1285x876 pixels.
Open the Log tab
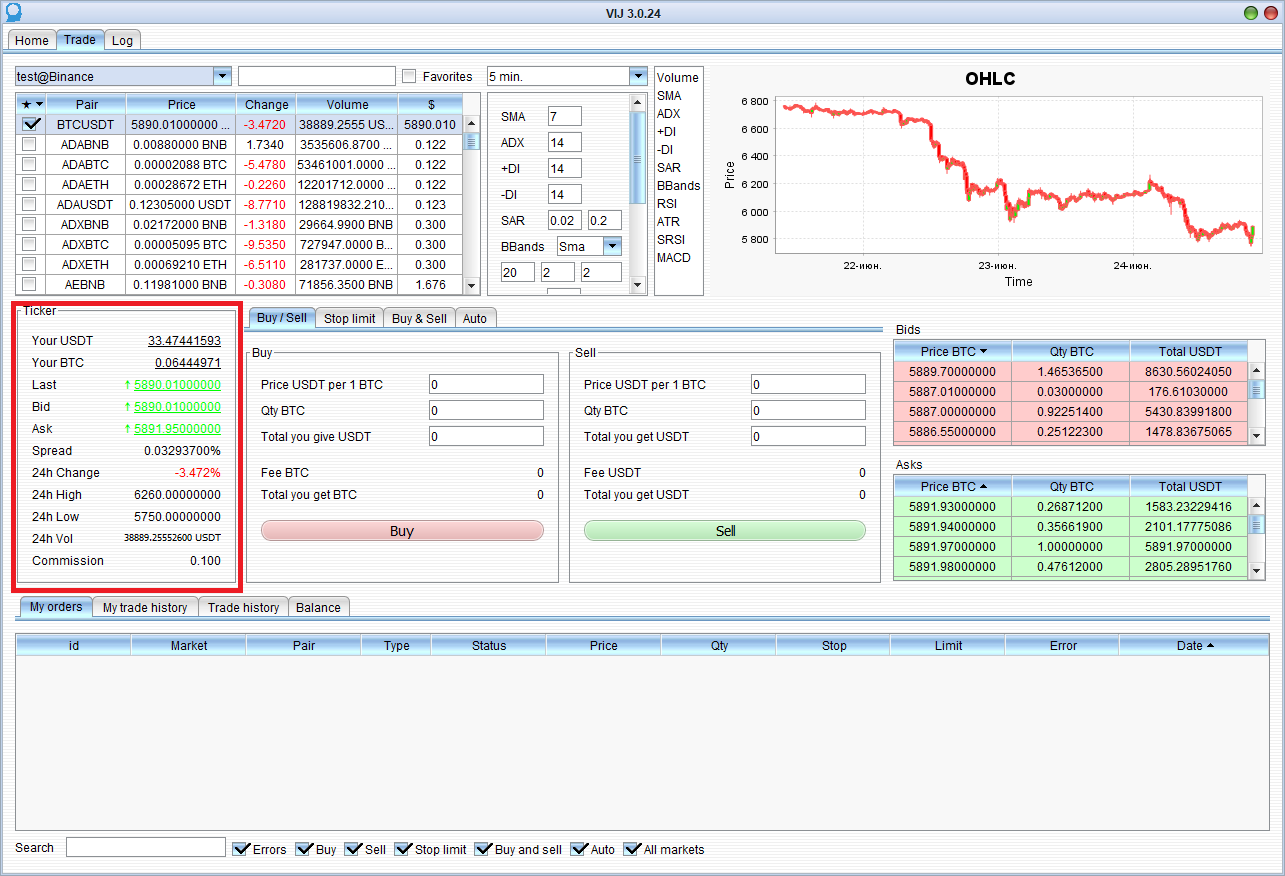click(122, 40)
